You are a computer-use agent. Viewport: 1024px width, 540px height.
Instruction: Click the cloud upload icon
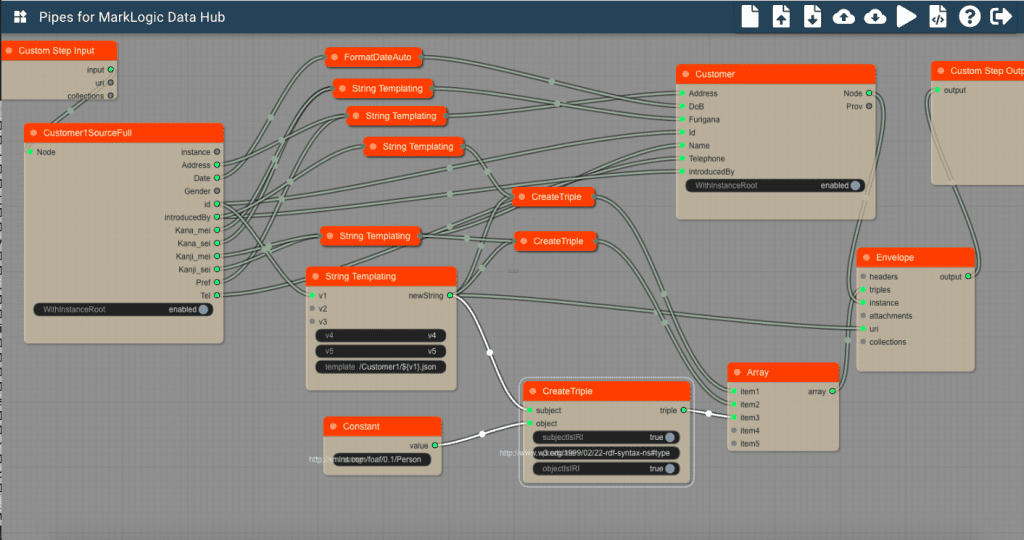(843, 16)
